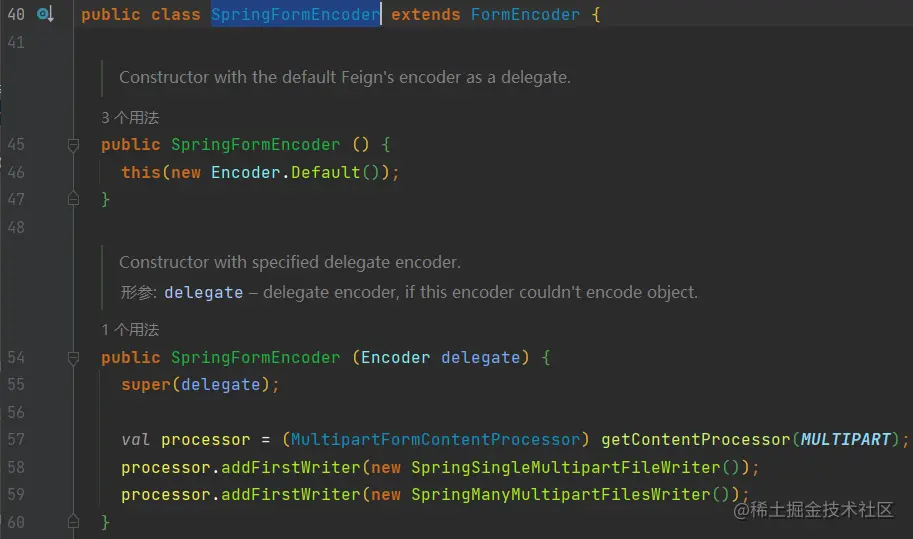Image resolution: width=913 pixels, height=539 pixels.
Task: Collapse the delegate constructor fold on line 54
Action: click(x=73, y=357)
